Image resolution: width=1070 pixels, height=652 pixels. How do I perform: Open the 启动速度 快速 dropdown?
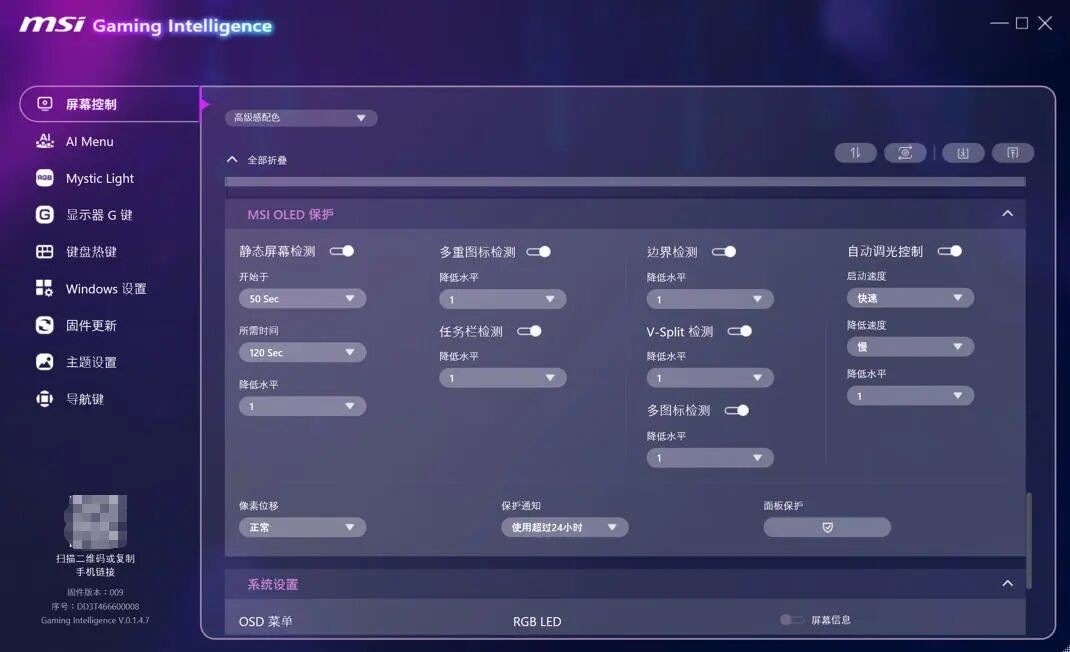pyautogui.click(x=910, y=298)
